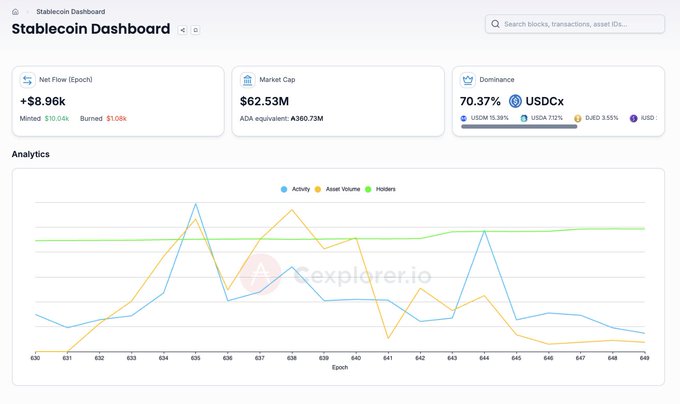Click the bookmark icon beside the title
Viewport: 680px width, 404px height.
(196, 30)
